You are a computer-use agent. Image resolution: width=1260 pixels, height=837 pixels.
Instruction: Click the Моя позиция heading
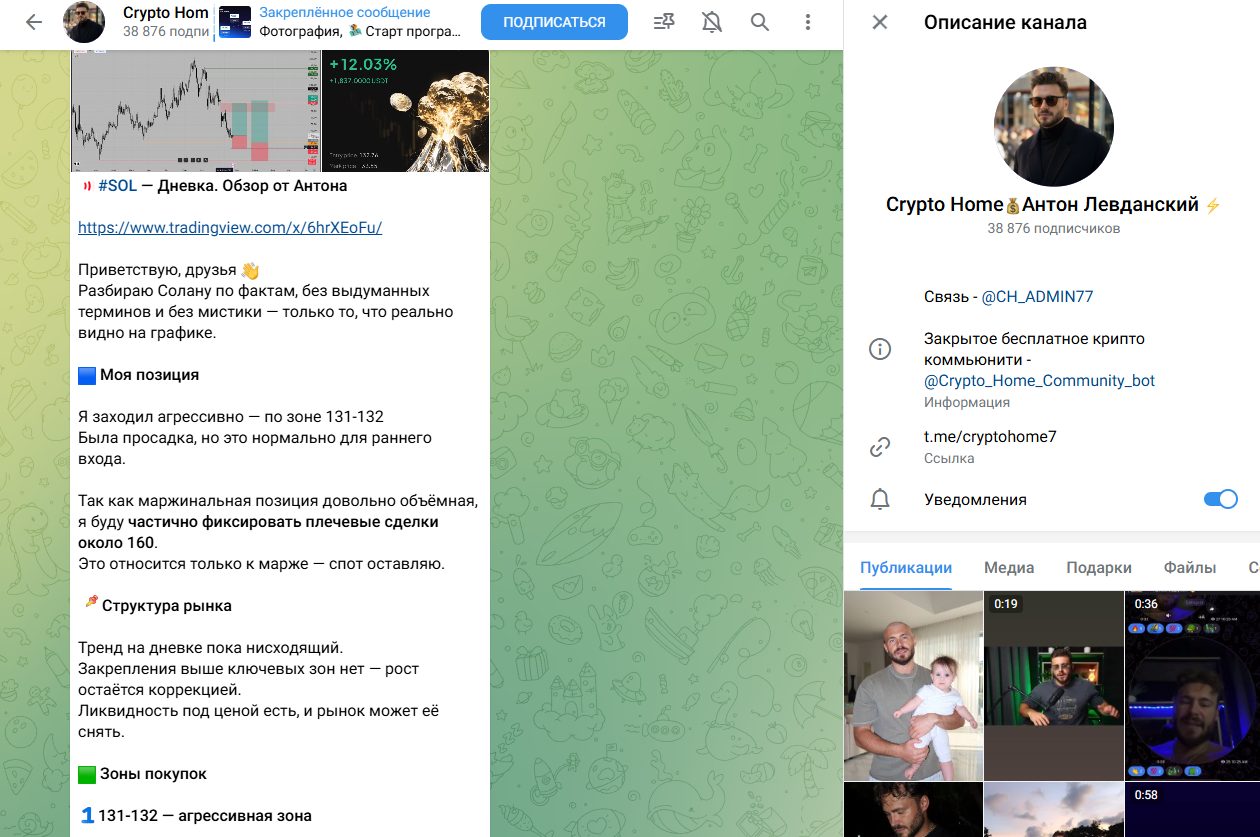pos(149,375)
